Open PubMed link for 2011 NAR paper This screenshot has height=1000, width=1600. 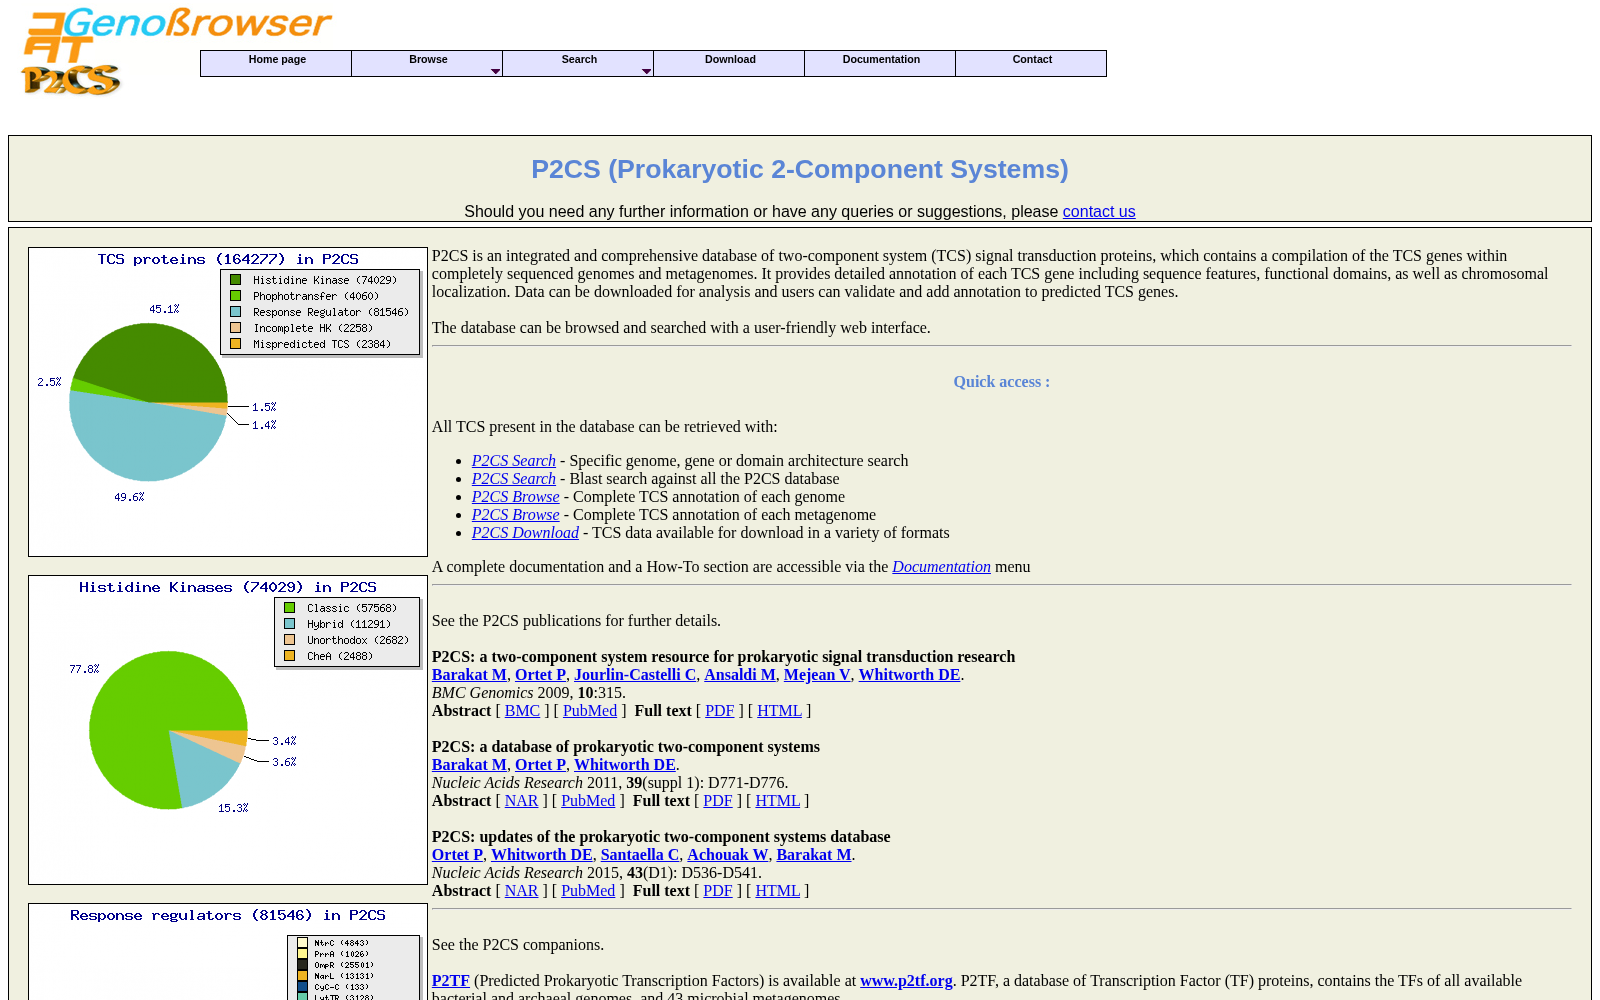coord(588,801)
